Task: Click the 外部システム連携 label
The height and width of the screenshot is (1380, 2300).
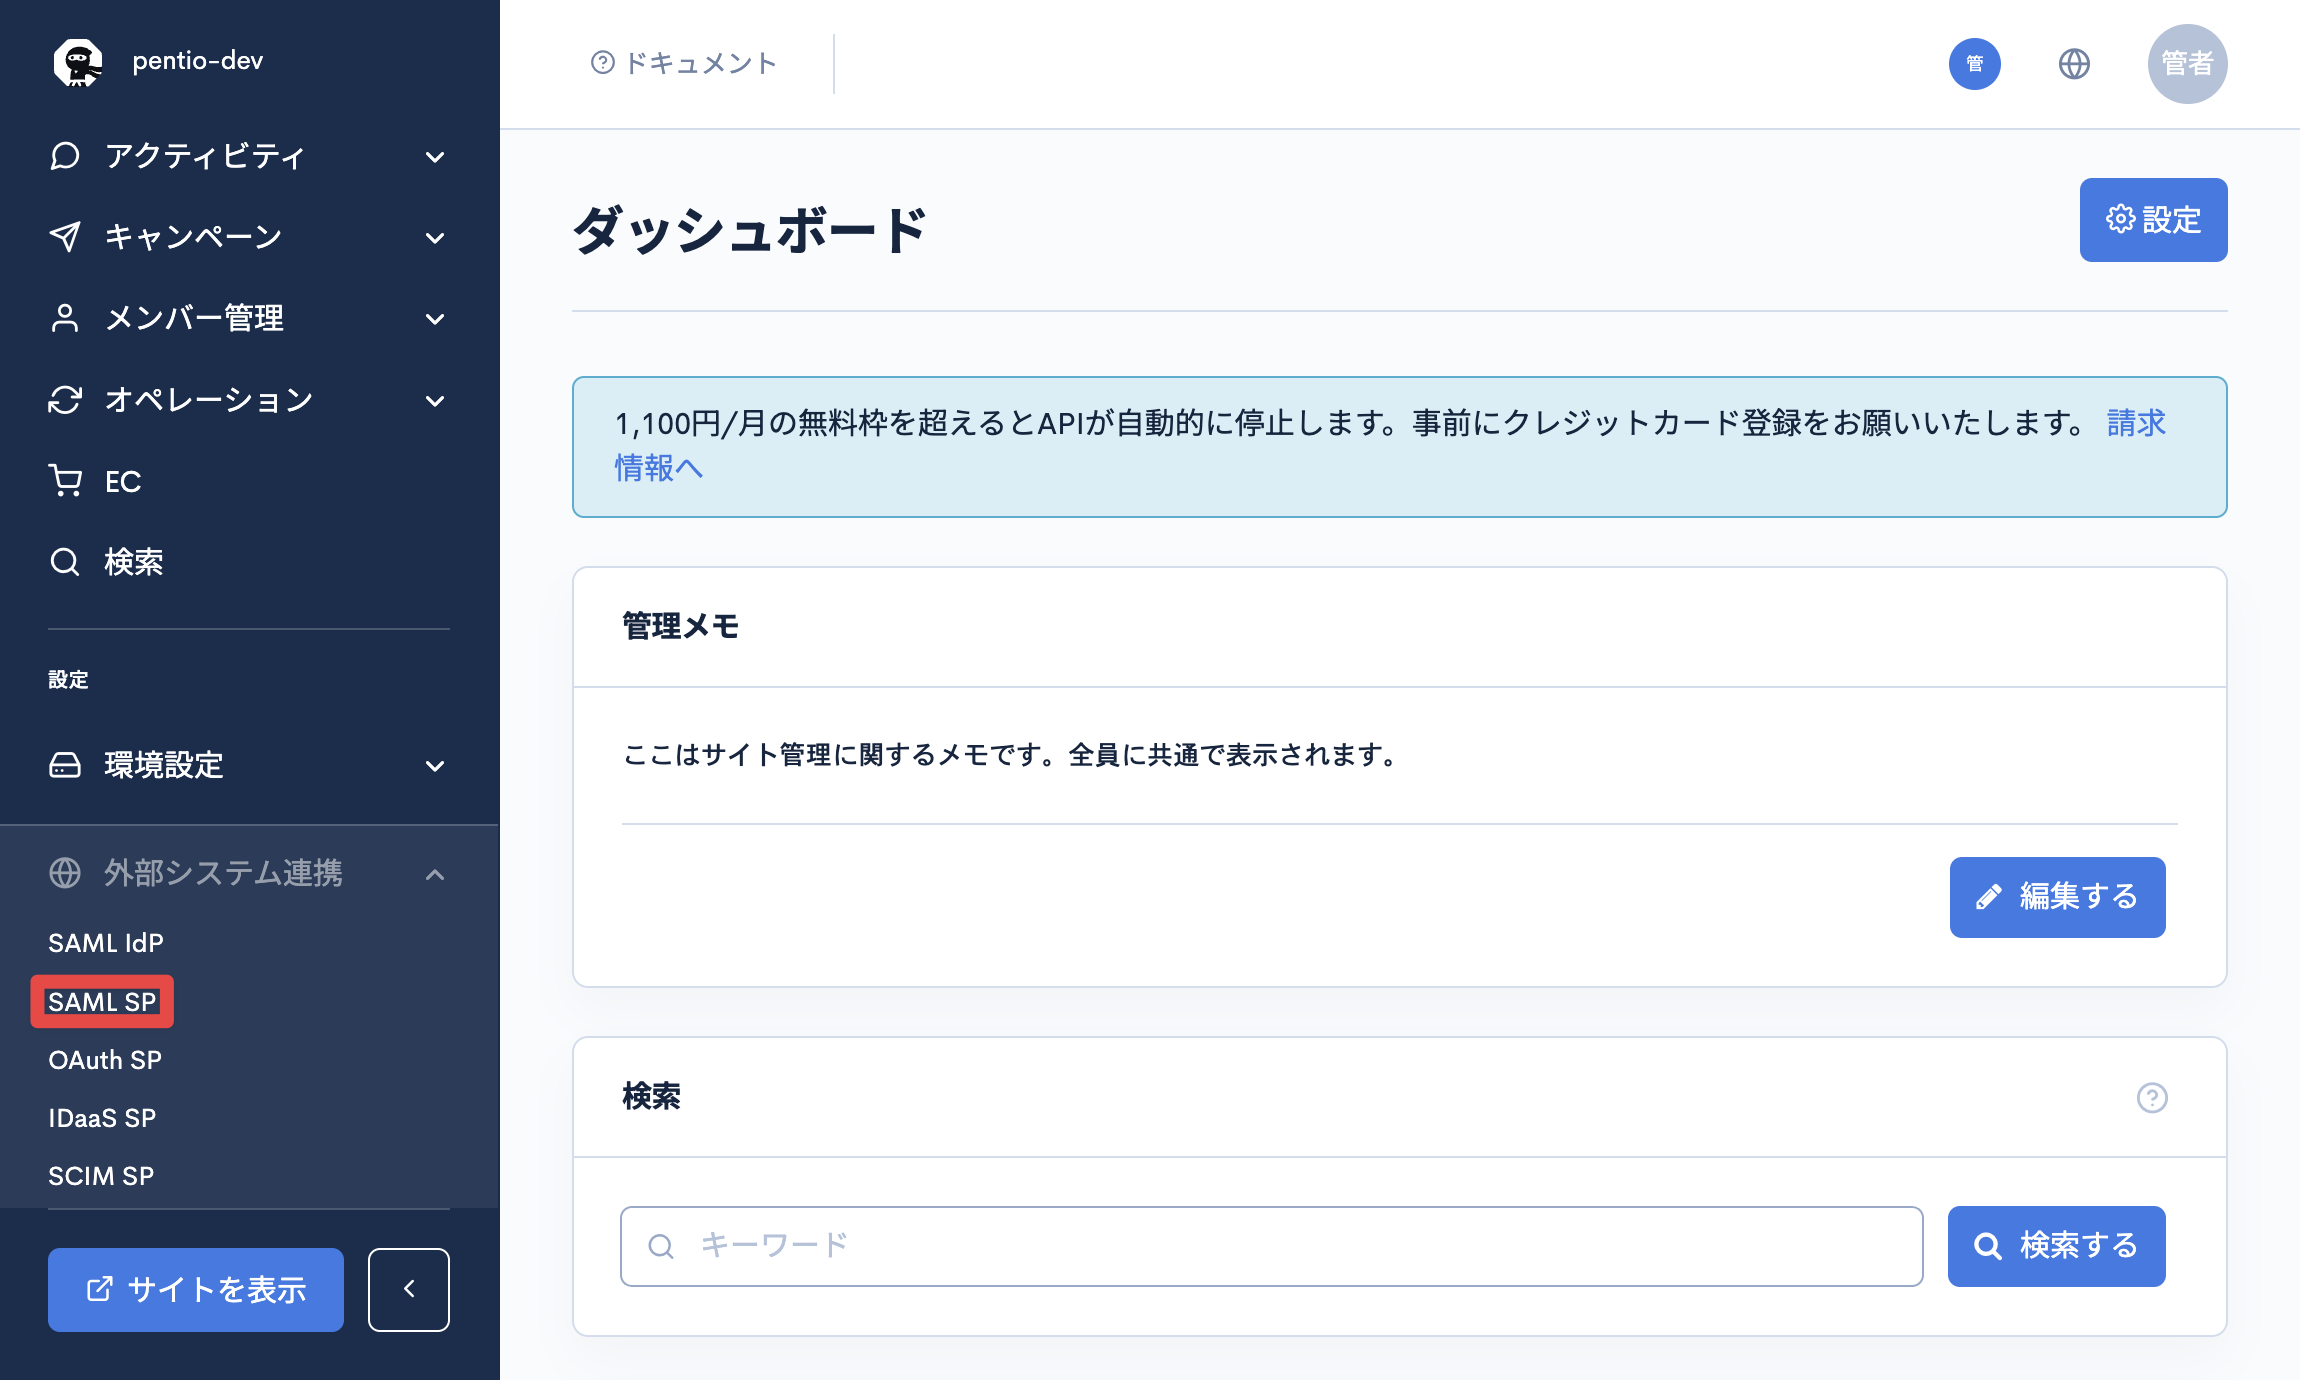Action: tap(223, 873)
